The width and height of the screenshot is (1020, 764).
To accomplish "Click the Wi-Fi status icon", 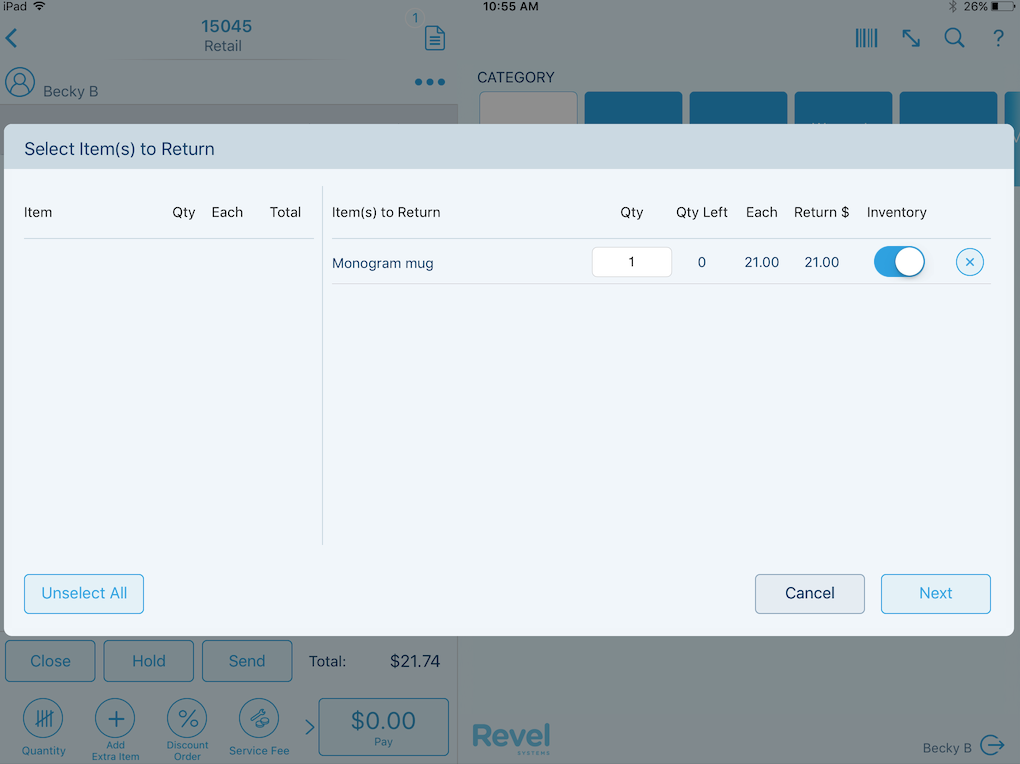I will (x=40, y=7).
